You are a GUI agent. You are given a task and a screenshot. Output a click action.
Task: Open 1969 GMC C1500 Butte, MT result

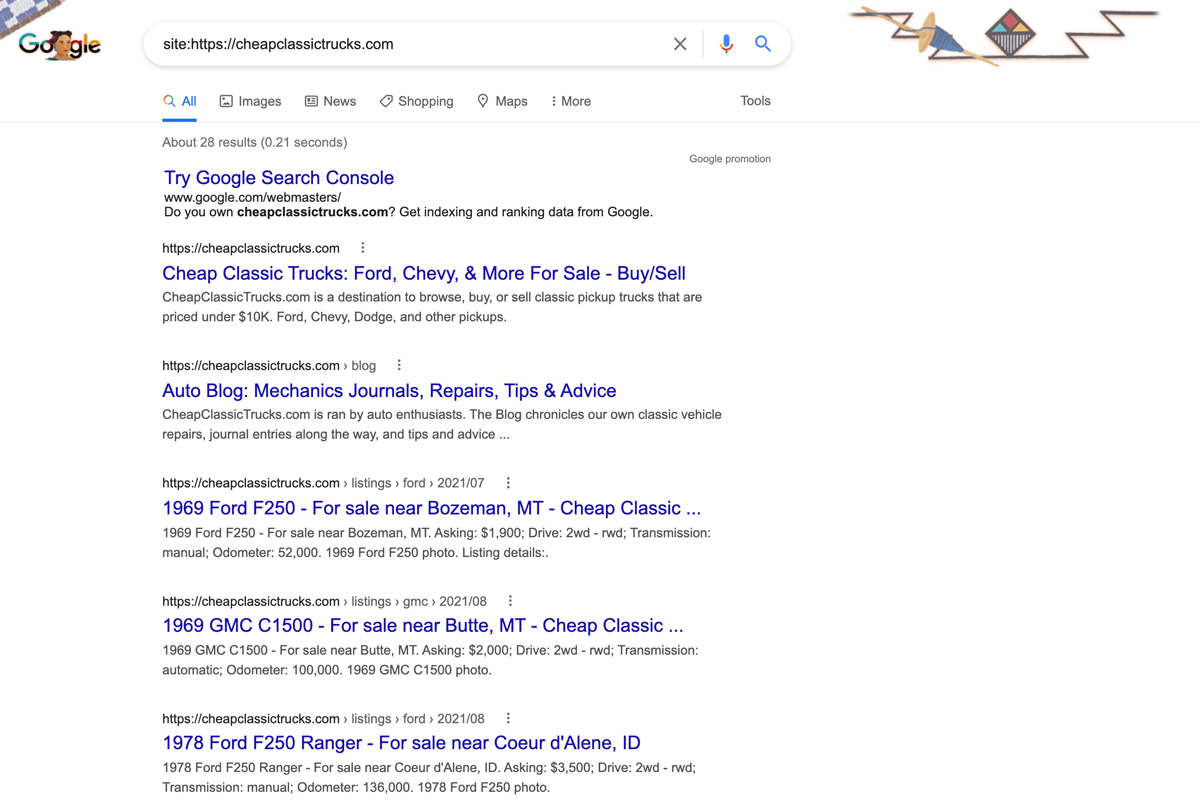pyautogui.click(x=423, y=626)
